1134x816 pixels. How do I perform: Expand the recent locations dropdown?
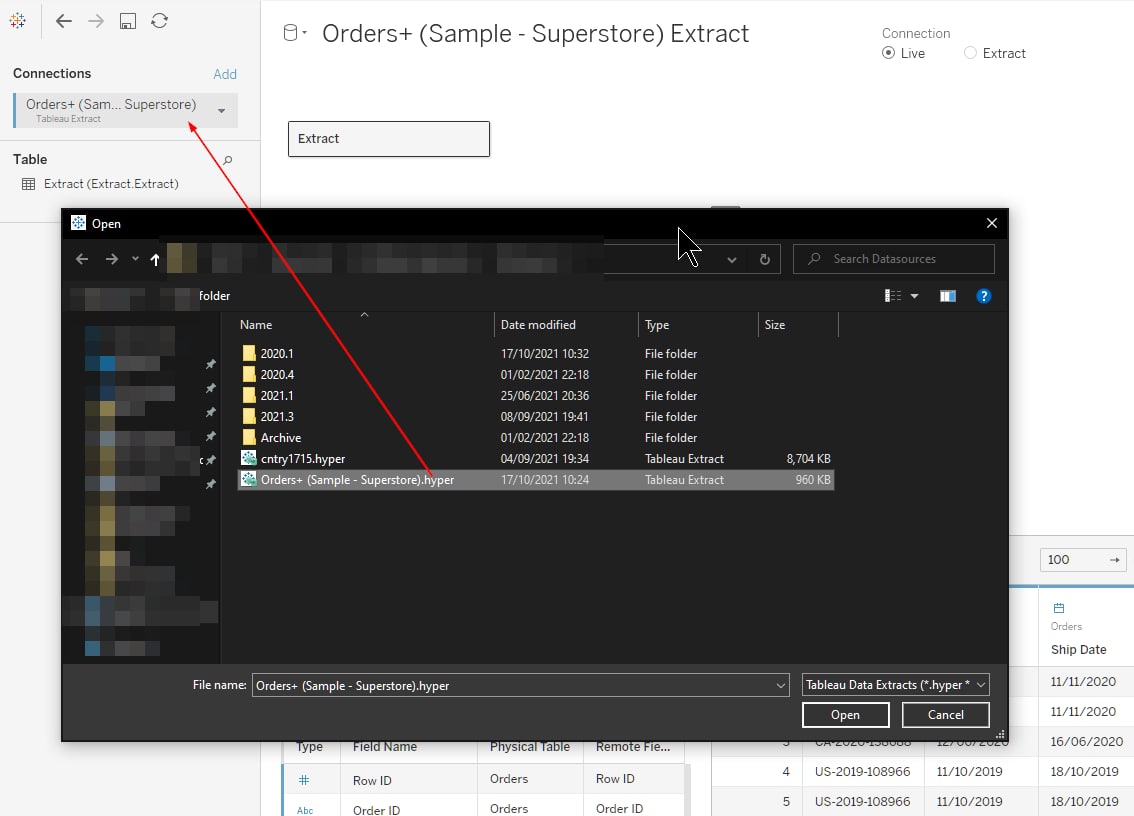point(135,259)
